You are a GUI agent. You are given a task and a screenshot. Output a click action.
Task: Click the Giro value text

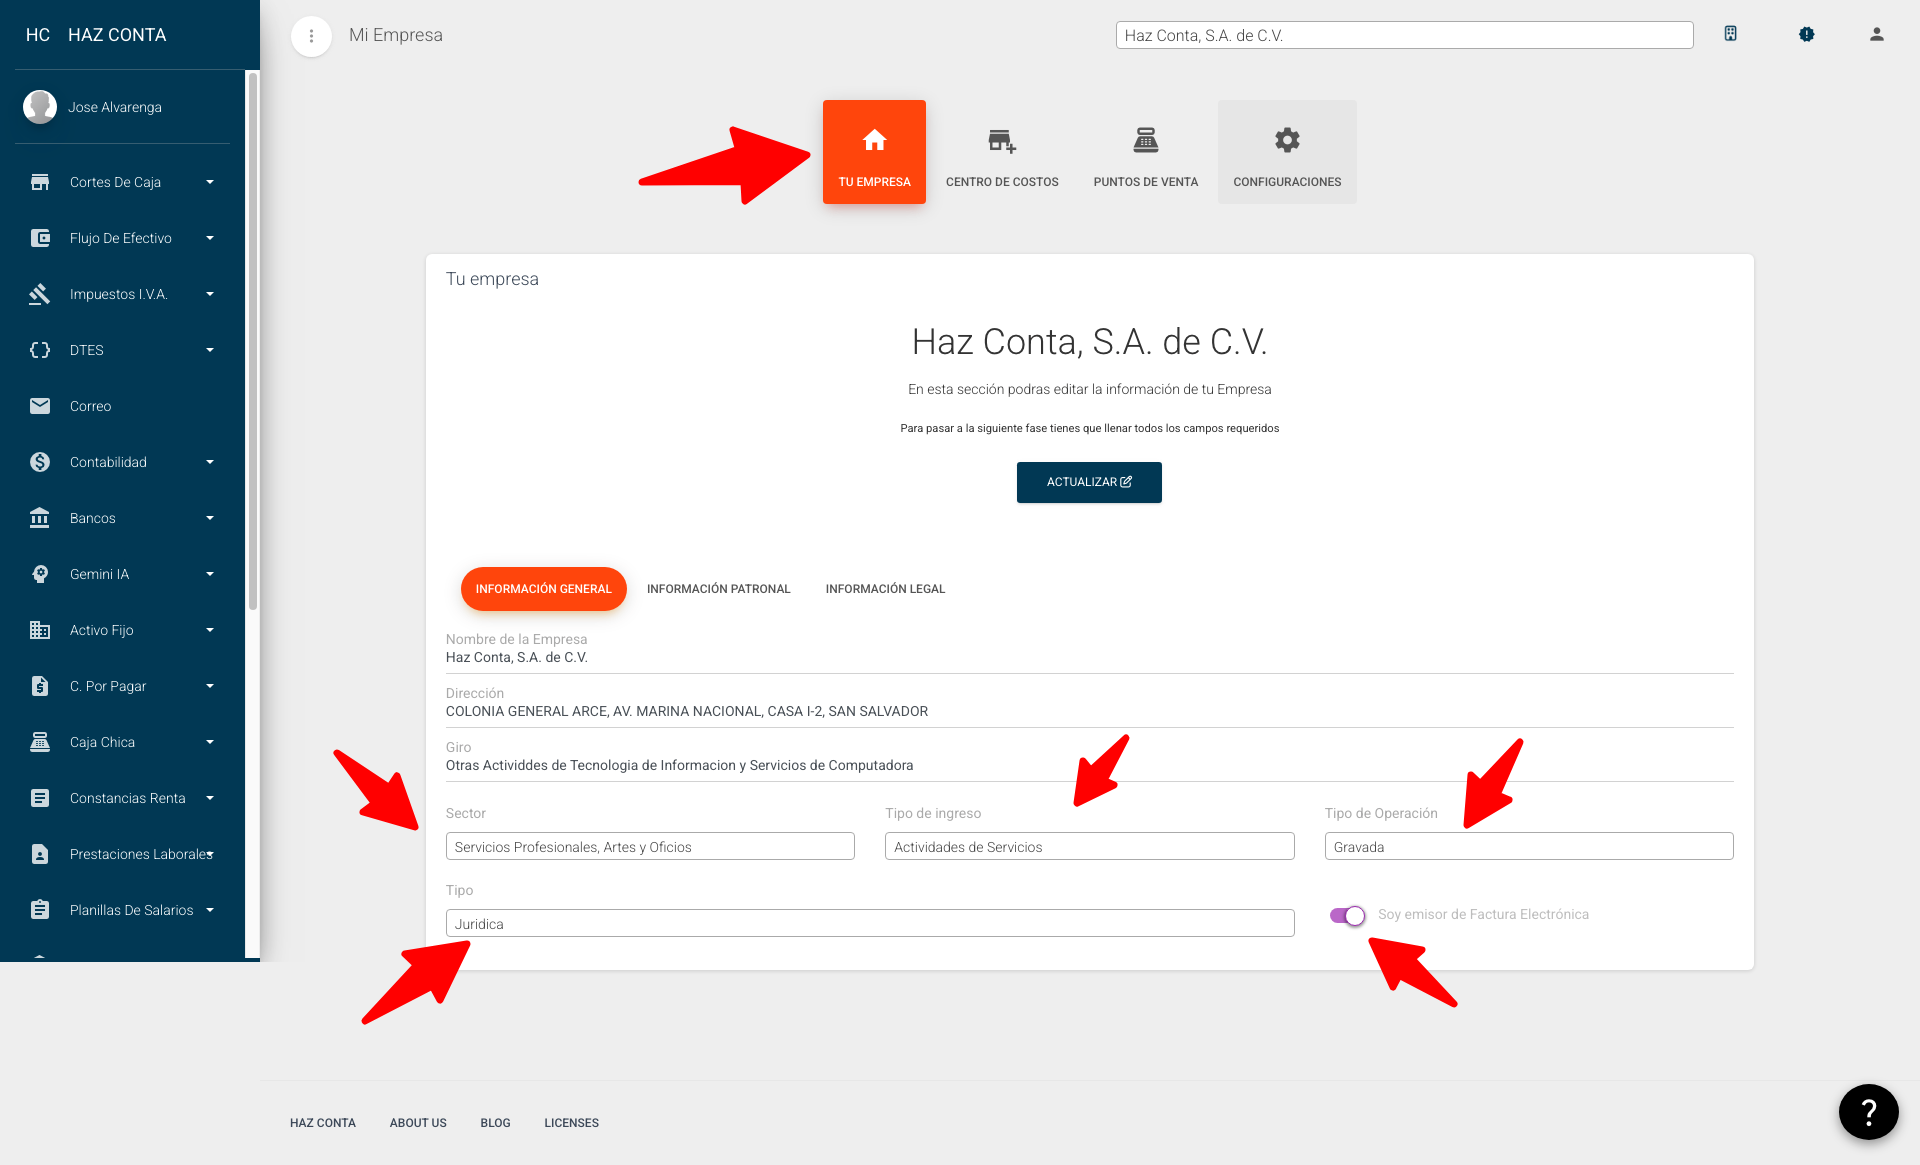(x=680, y=765)
